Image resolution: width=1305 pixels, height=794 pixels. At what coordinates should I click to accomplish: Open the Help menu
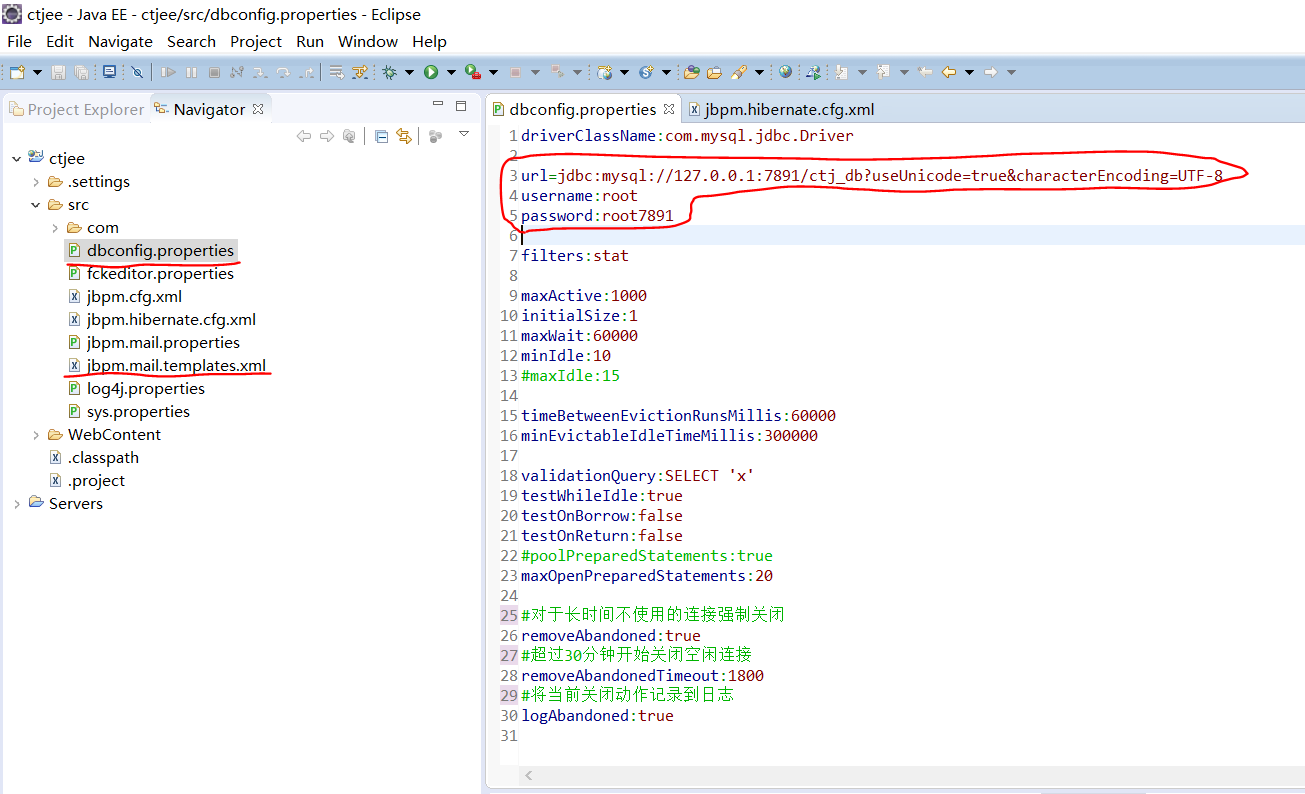click(429, 41)
